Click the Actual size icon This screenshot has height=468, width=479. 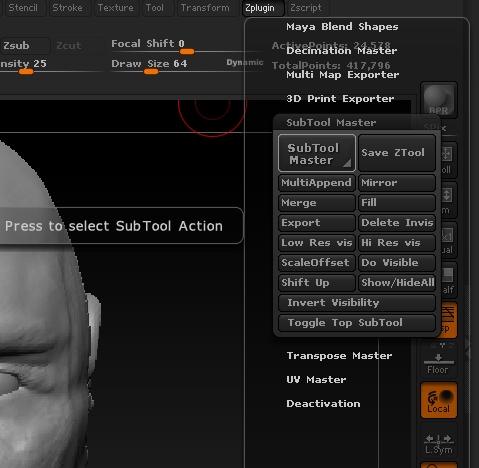point(449,240)
